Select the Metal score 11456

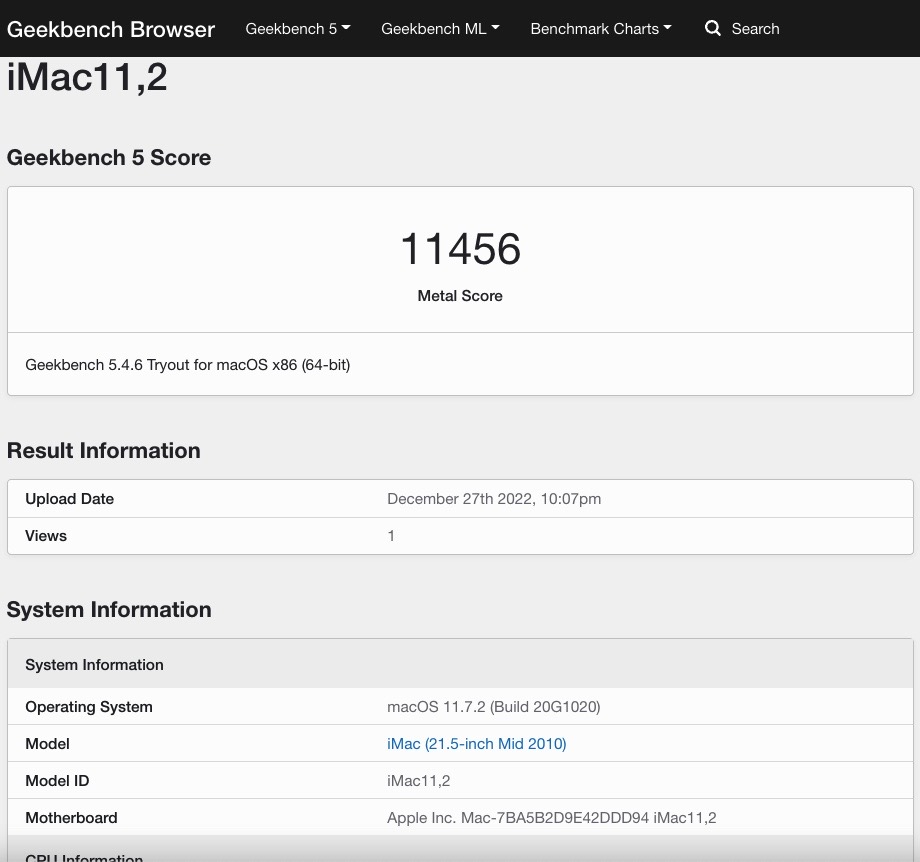coord(460,249)
